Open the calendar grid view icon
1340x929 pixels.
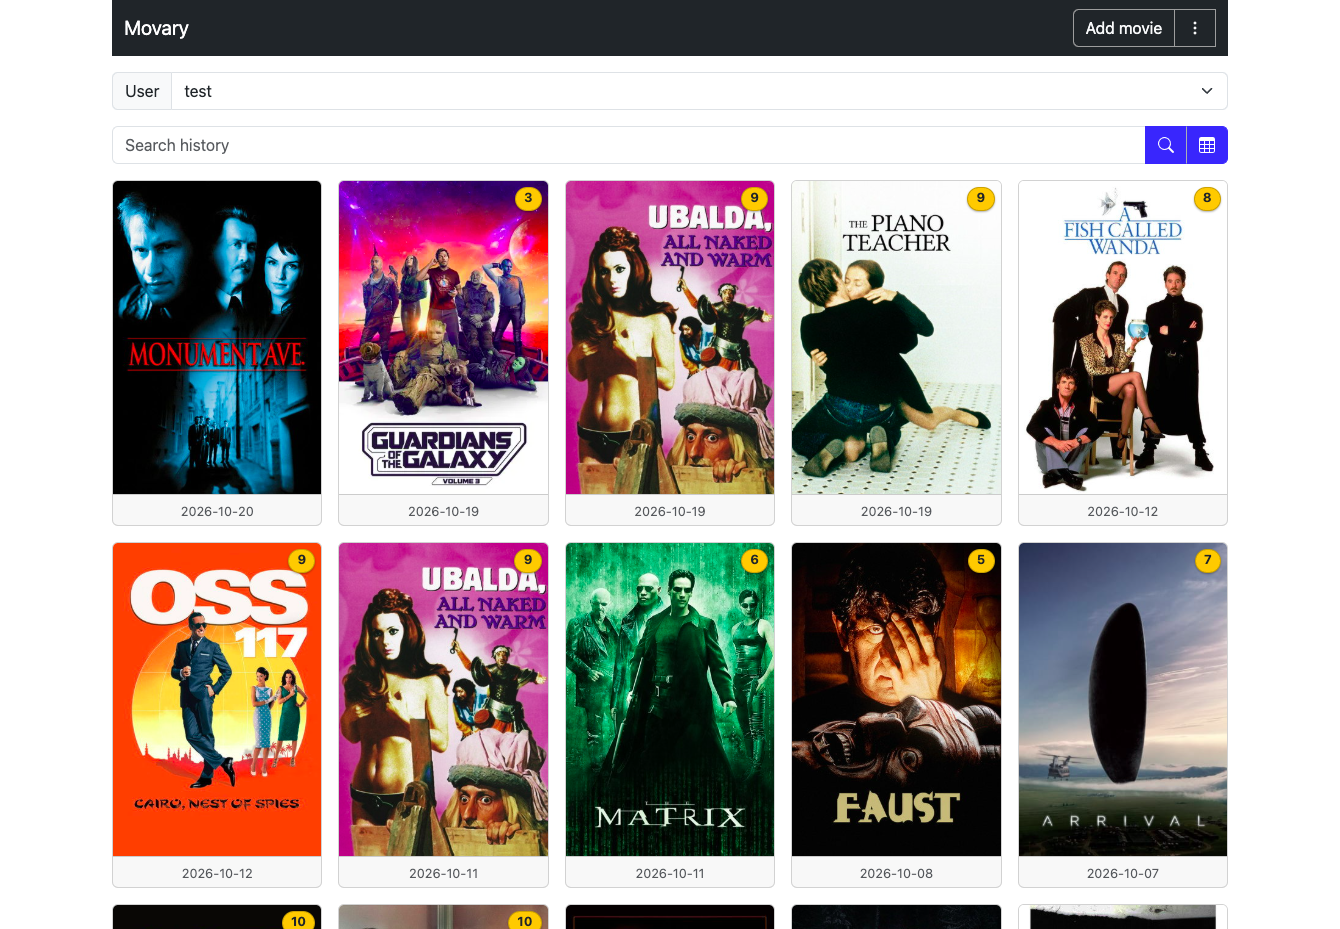coord(1207,145)
